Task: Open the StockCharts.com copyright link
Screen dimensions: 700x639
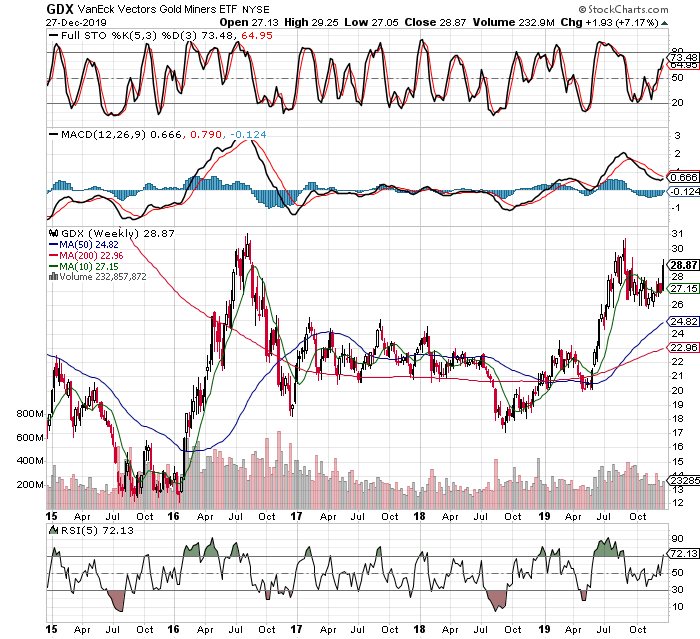Action: [x=623, y=9]
